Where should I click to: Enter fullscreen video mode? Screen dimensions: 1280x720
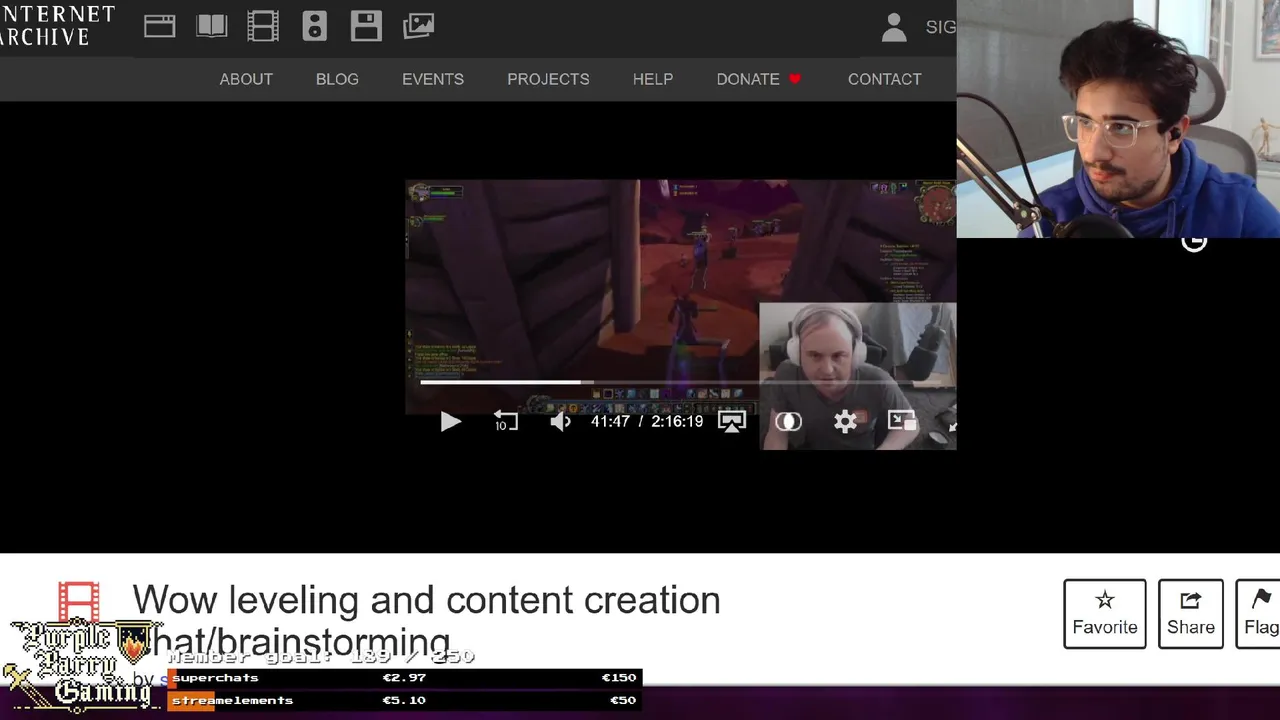click(x=952, y=425)
